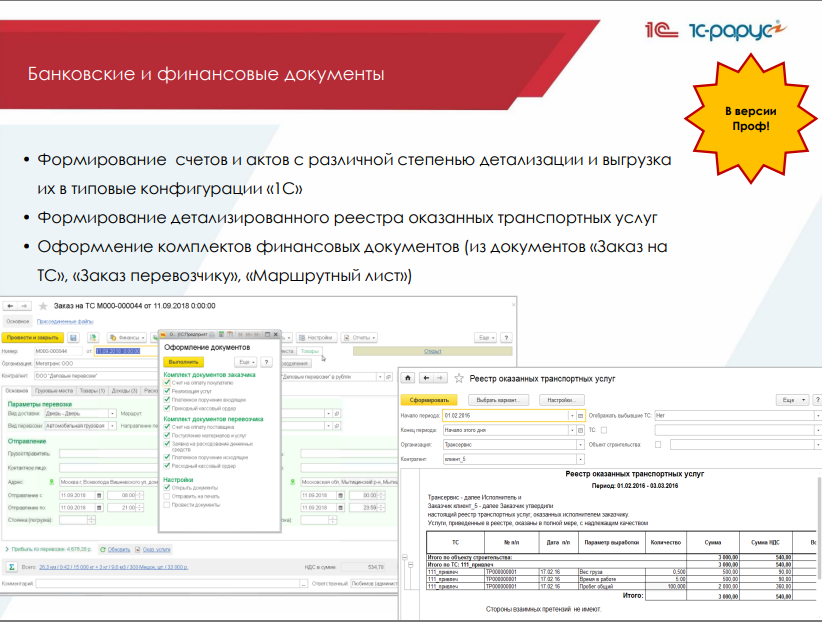Viewport: 822px width, 622px height.
Task: Add Реестр оказанных транспортных услуг to favorites with the star
Action: tap(459, 378)
